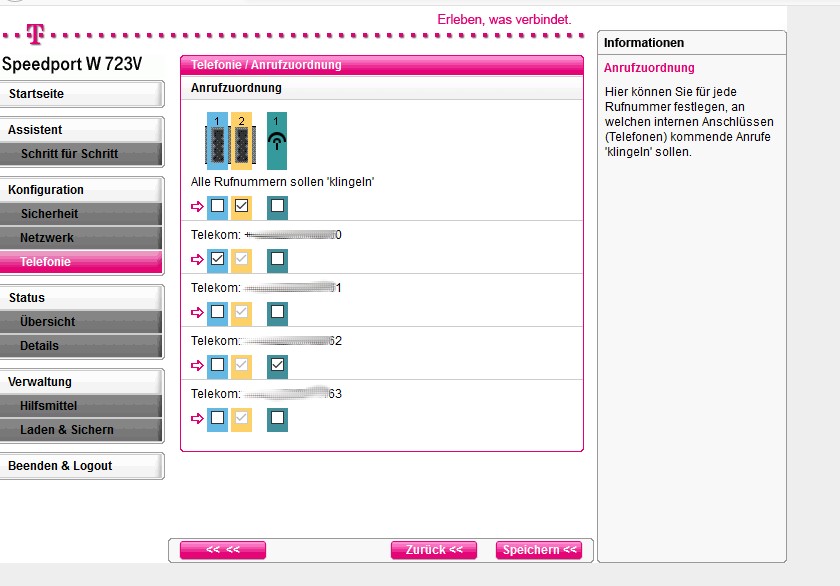Image resolution: width=840 pixels, height=586 pixels.
Task: Click the yellow phone port 2 icon
Action: [x=242, y=141]
